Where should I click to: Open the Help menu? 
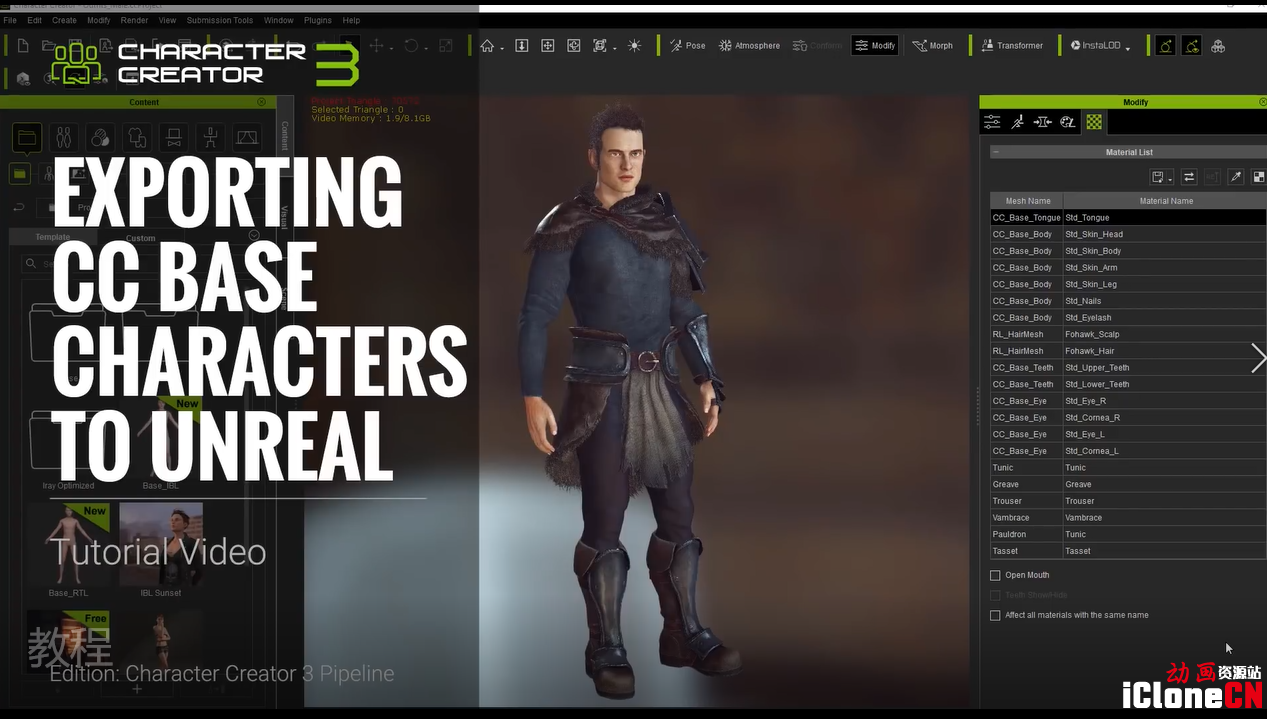351,20
